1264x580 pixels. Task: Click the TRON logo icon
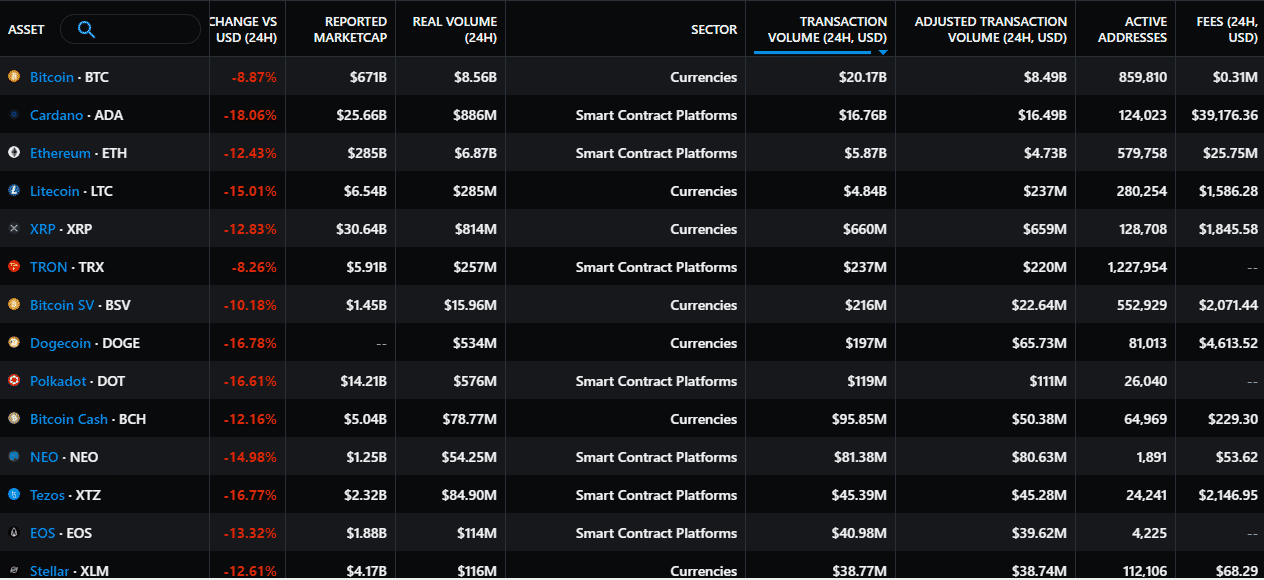14,267
